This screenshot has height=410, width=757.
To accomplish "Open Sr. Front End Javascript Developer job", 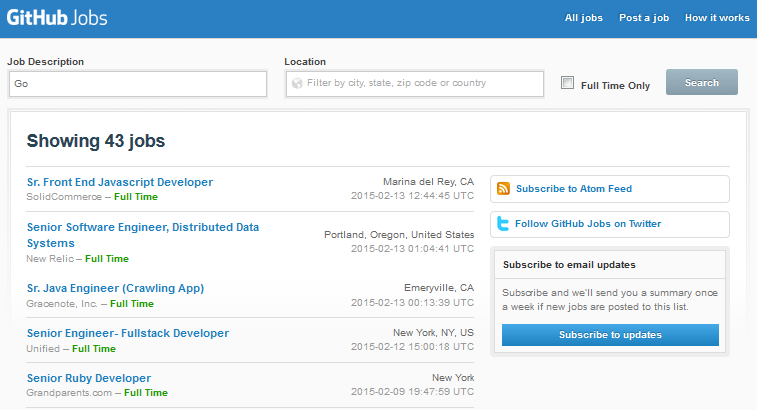I will 120,182.
